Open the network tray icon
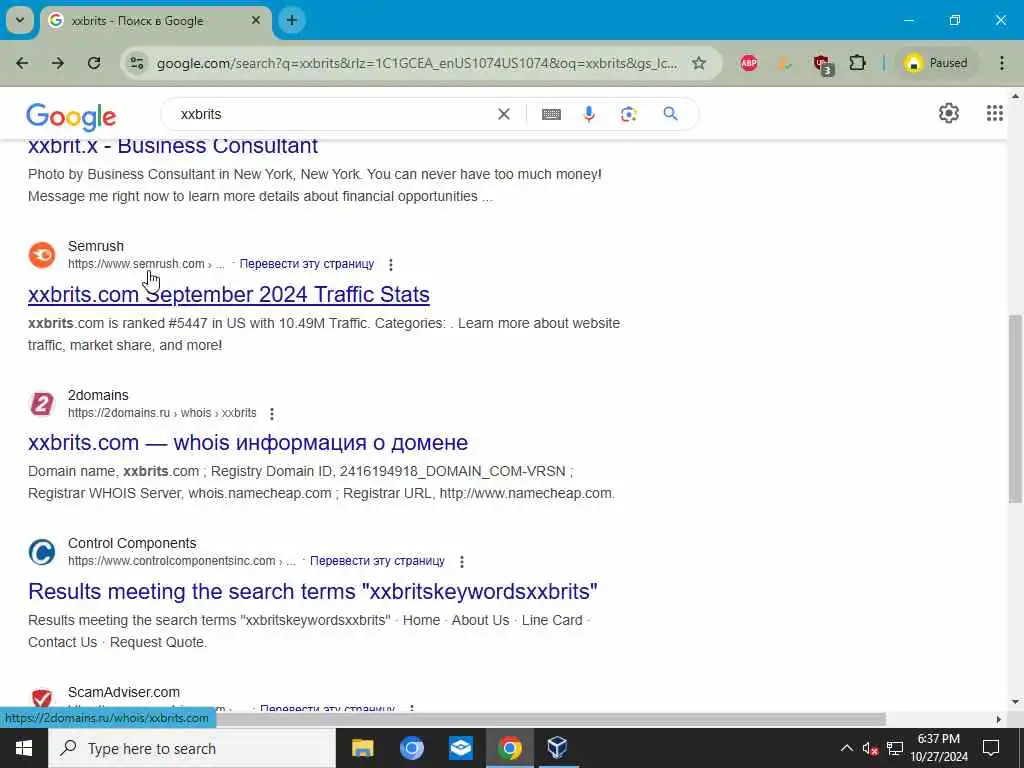This screenshot has height=768, width=1024. [x=895, y=748]
